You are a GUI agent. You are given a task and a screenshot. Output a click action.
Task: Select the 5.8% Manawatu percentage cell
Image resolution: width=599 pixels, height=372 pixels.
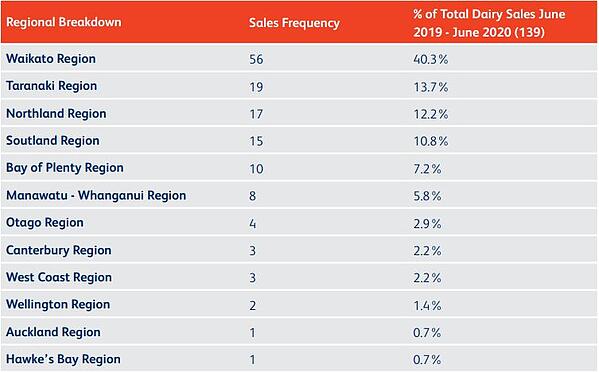point(427,196)
